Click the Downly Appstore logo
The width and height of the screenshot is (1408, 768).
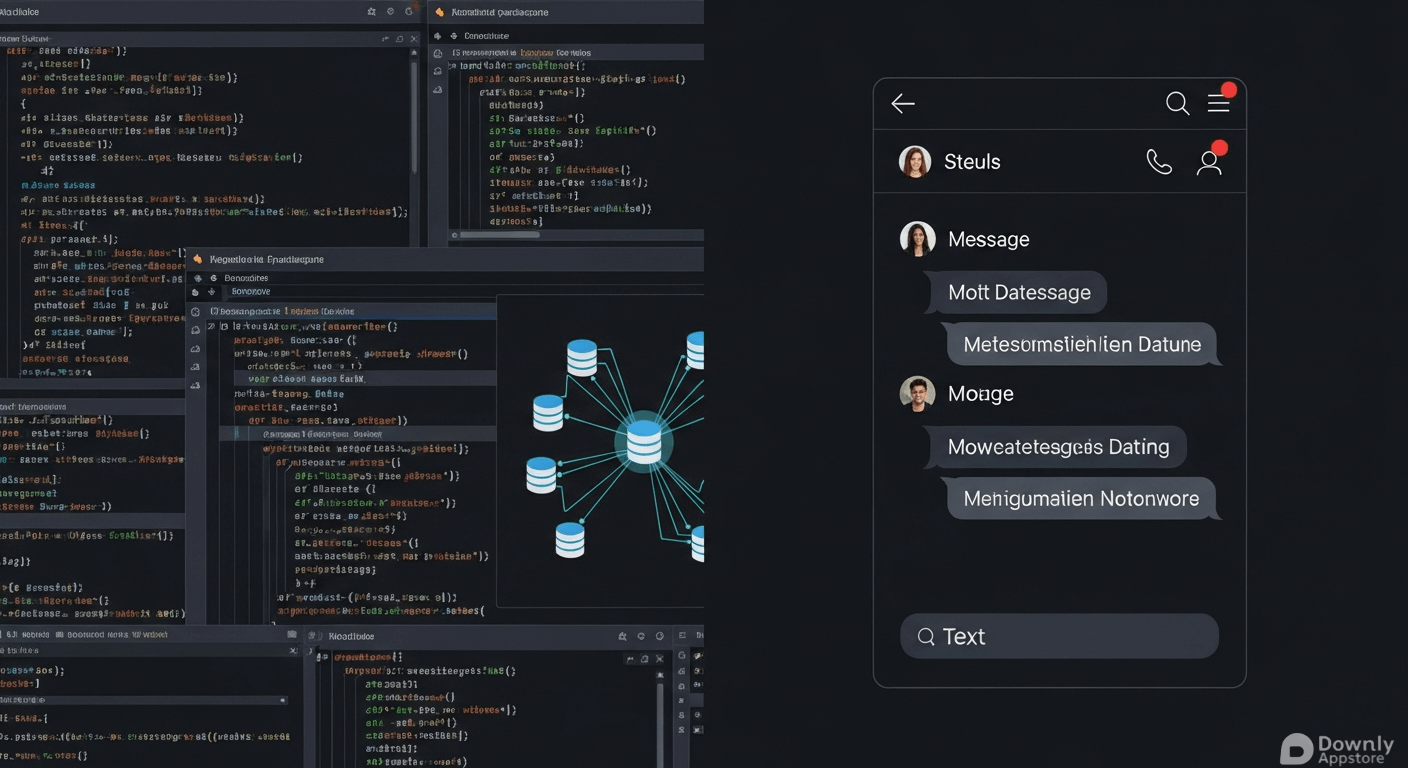coord(1338,749)
